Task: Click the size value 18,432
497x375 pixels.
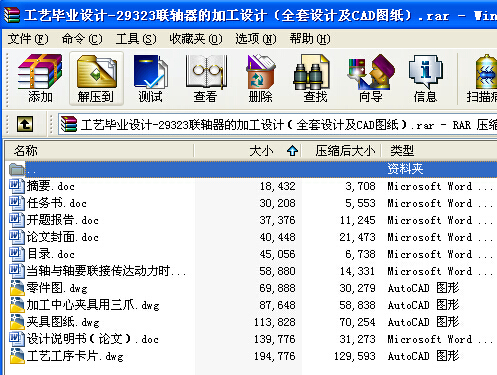Action: pyautogui.click(x=278, y=186)
